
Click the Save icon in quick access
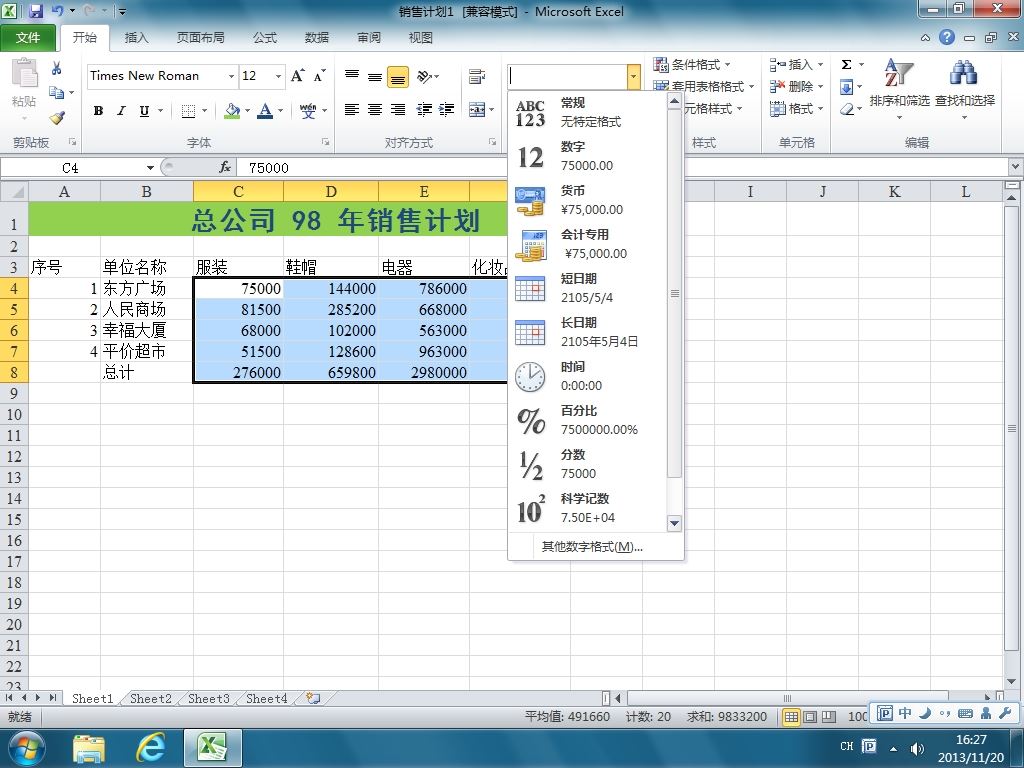[36, 11]
